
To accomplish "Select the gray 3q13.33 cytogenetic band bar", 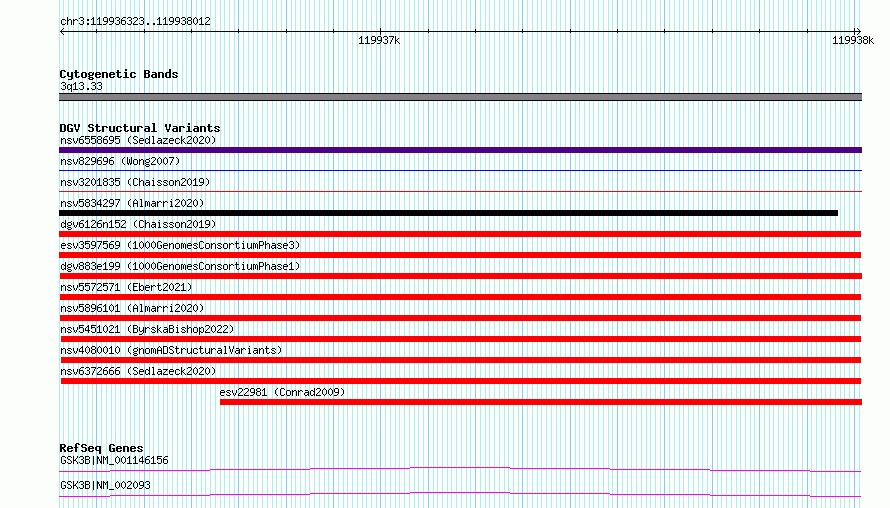I will [460, 97].
